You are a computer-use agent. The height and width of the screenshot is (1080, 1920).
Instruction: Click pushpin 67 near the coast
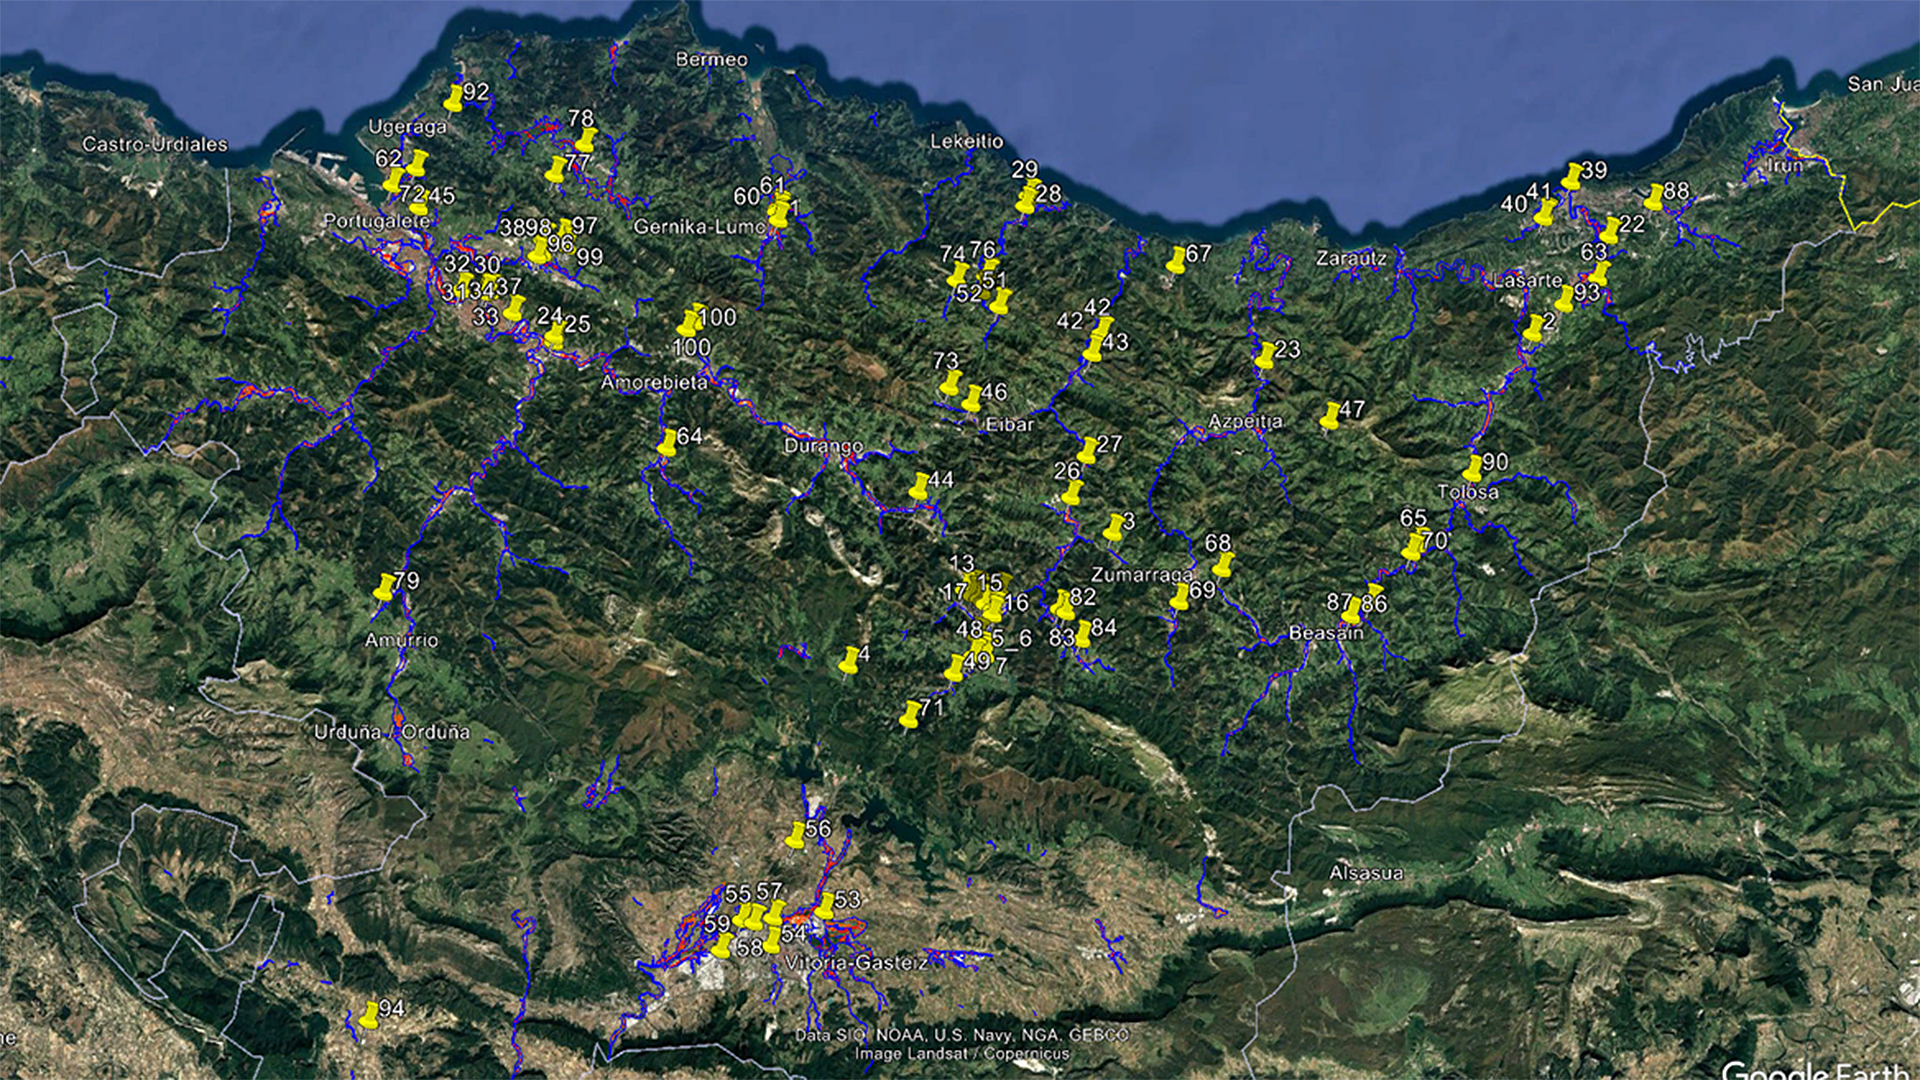pos(1176,260)
